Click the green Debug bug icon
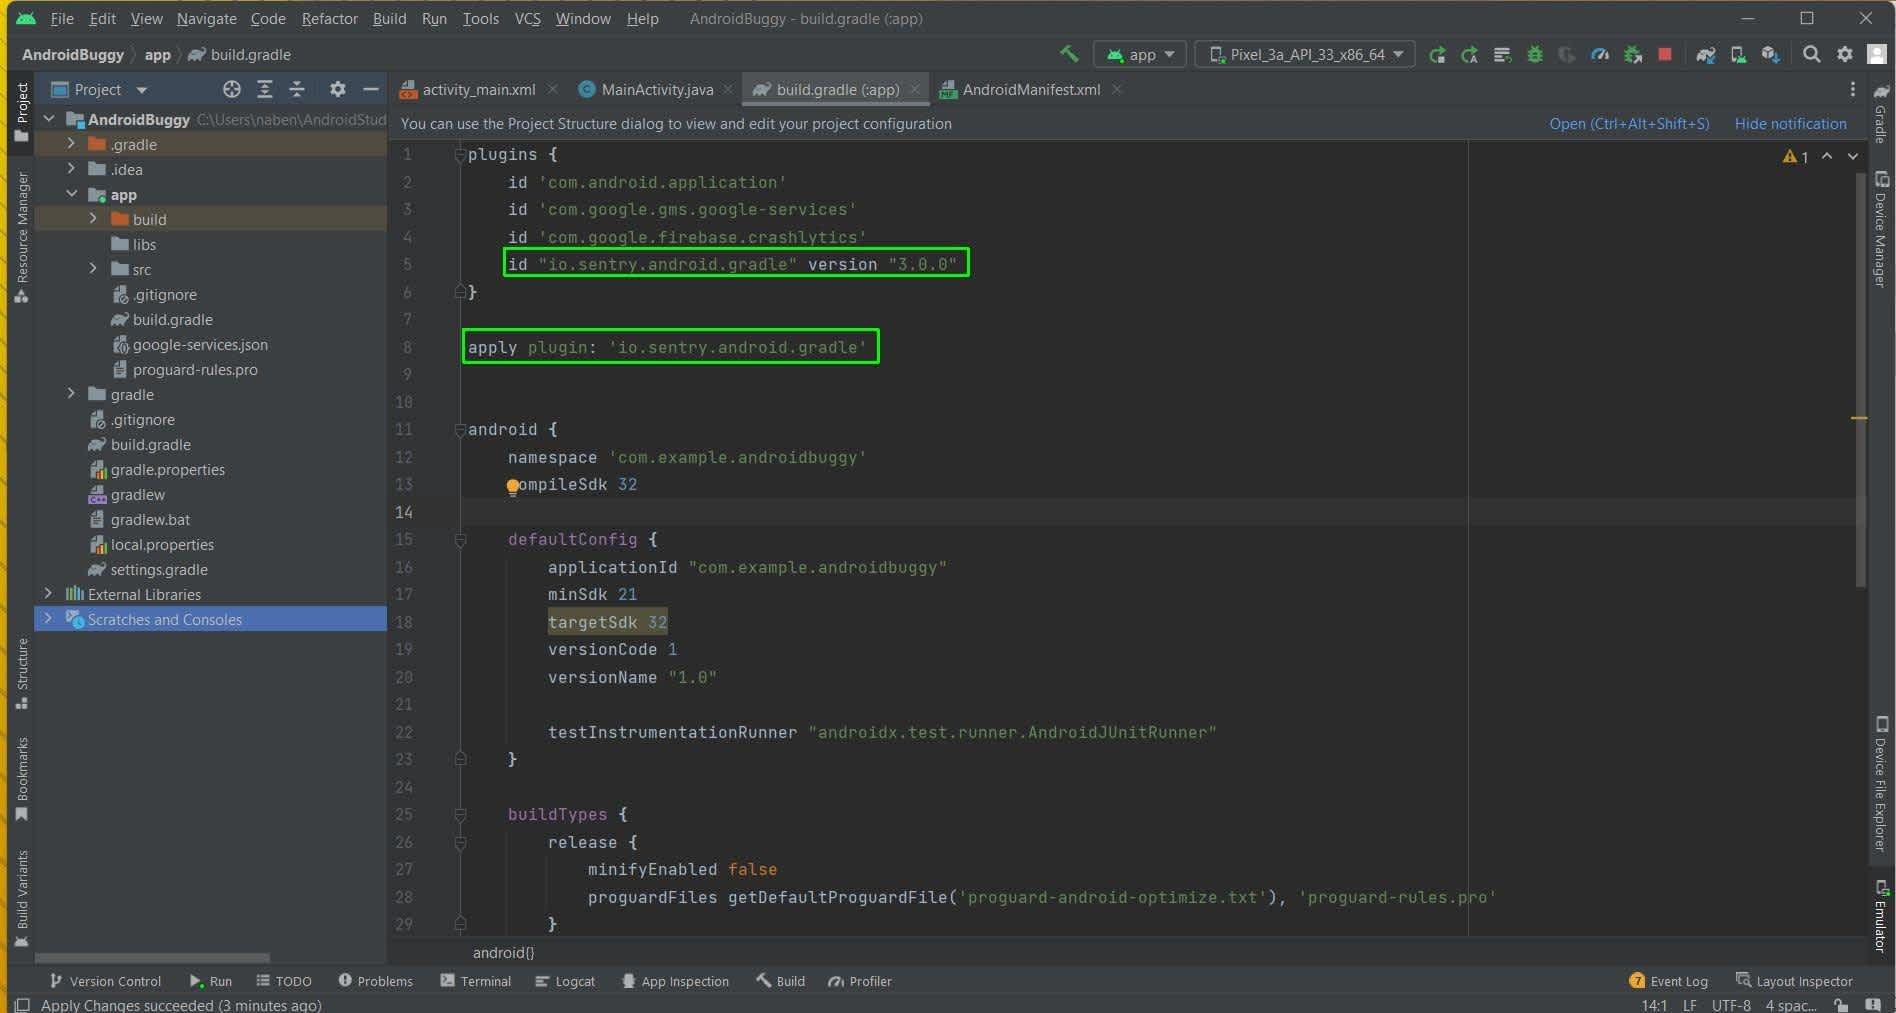The height and width of the screenshot is (1013, 1896). [x=1535, y=54]
